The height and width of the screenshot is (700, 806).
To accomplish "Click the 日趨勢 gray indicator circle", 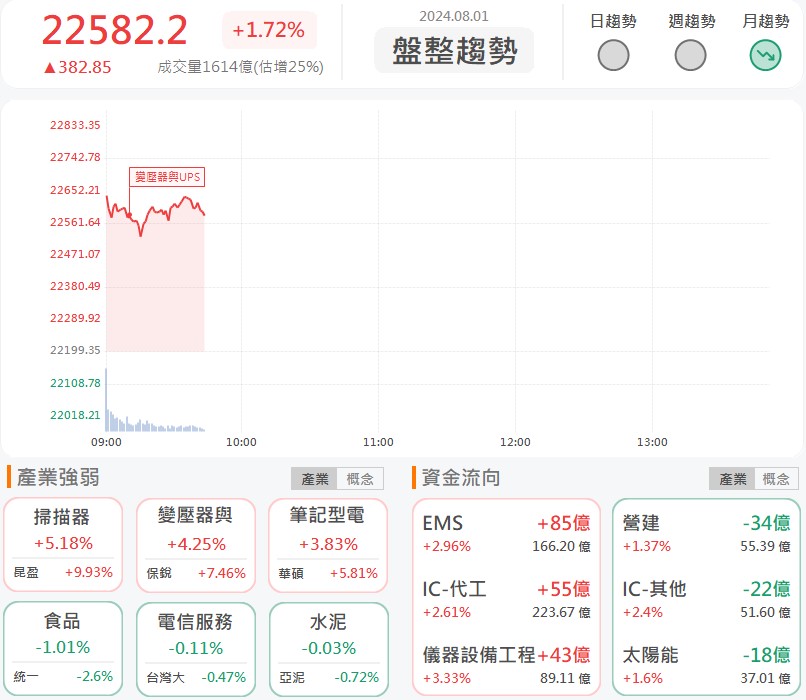I will click(613, 56).
